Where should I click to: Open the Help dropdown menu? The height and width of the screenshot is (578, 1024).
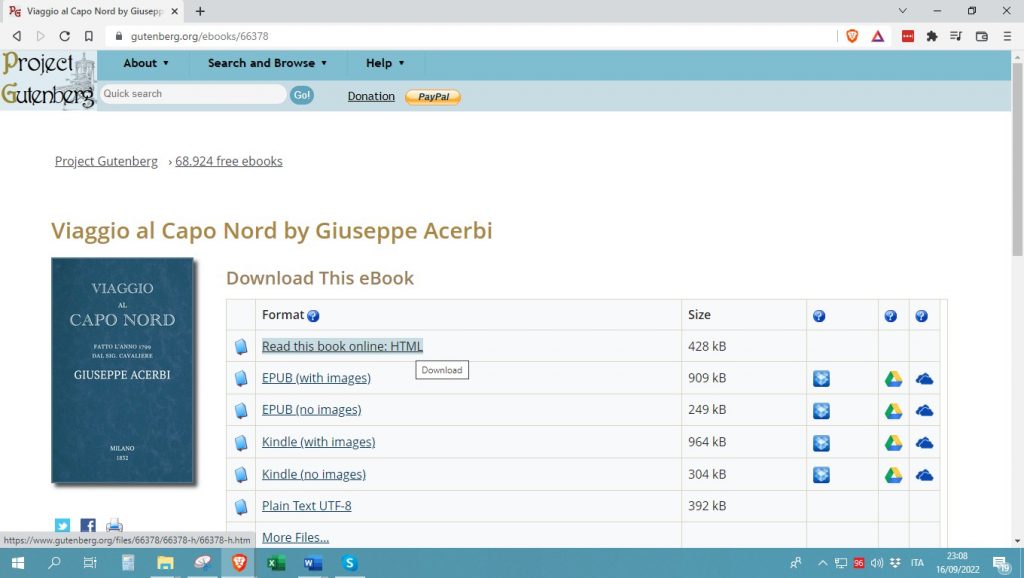coord(385,63)
